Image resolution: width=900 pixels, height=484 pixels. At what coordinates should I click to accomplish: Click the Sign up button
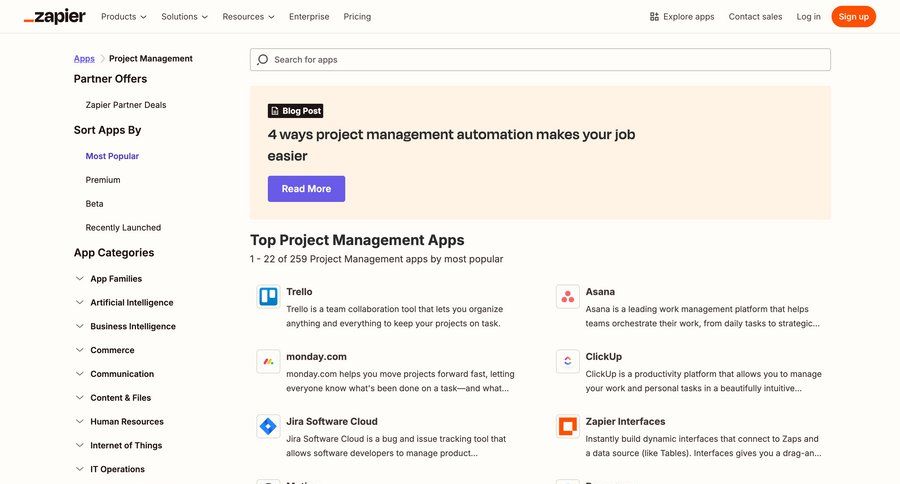tap(854, 17)
